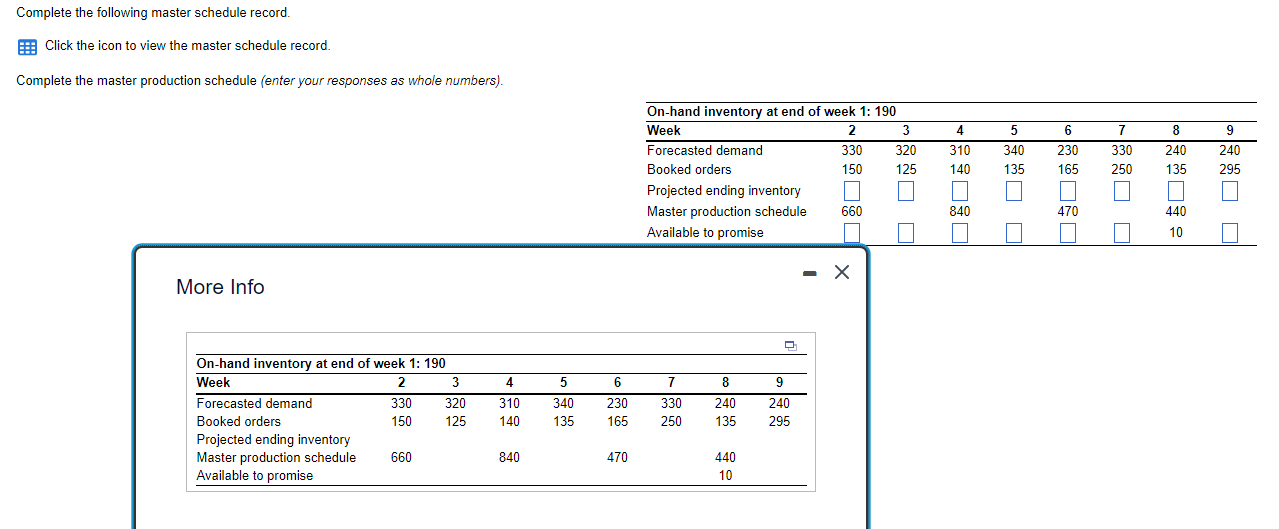This screenshot has height=529, width=1279.
Task: Click MPS value 470 in main table
Action: [1068, 212]
